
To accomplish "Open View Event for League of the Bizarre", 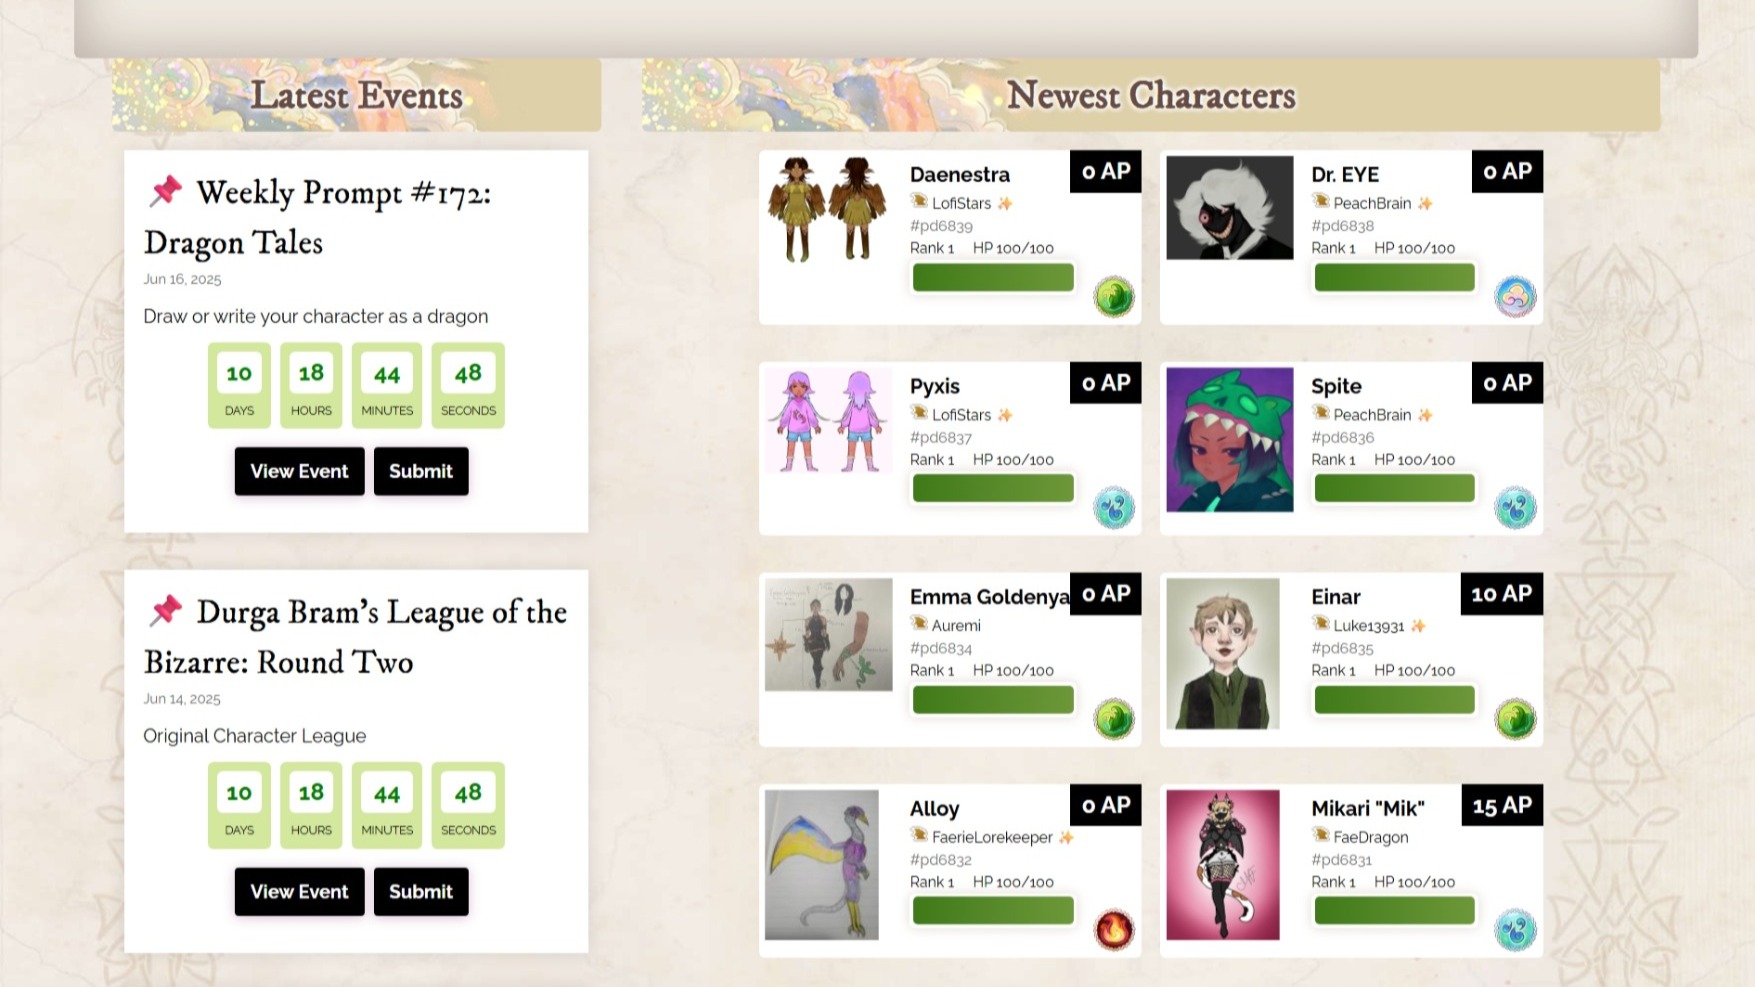I will point(299,891).
